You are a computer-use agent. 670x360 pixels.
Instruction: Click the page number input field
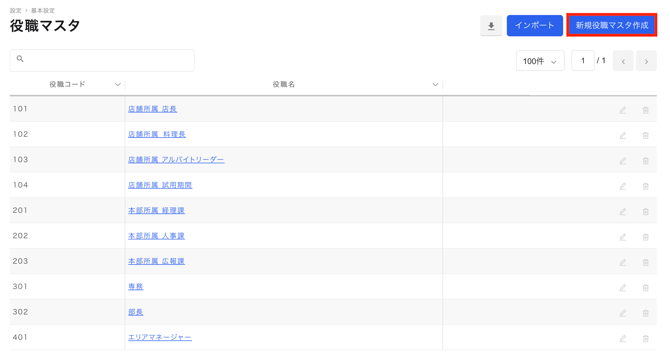click(583, 61)
